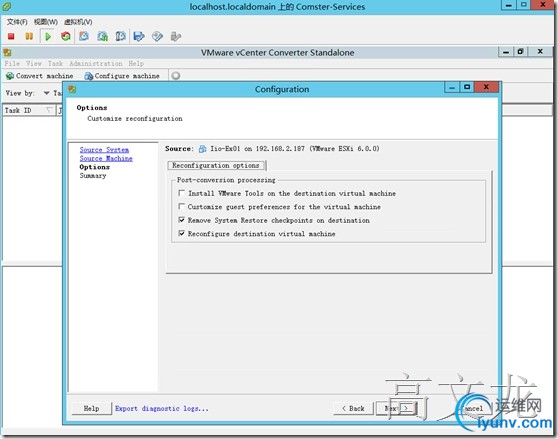Minimize the Configuration dialog
The height and width of the screenshot is (439, 558).
[x=452, y=87]
